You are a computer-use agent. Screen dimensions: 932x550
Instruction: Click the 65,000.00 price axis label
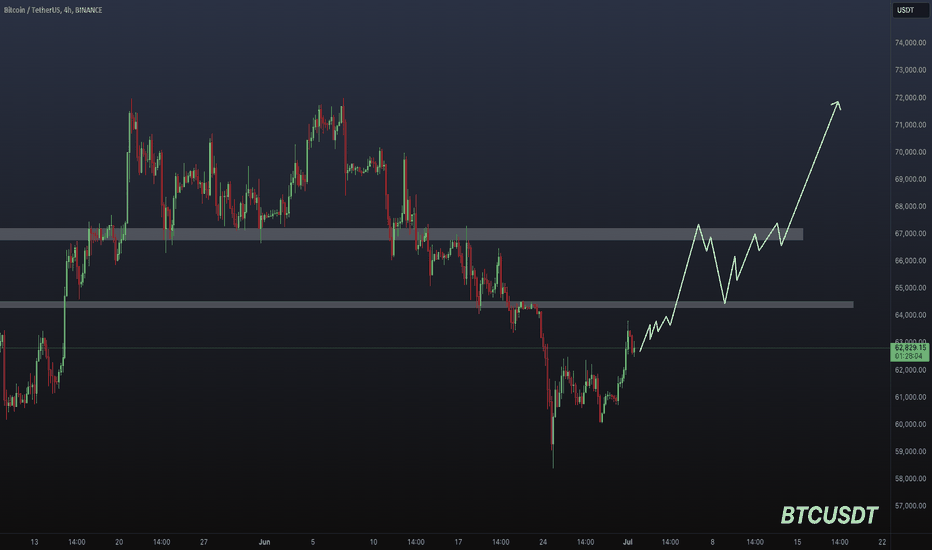coord(910,288)
